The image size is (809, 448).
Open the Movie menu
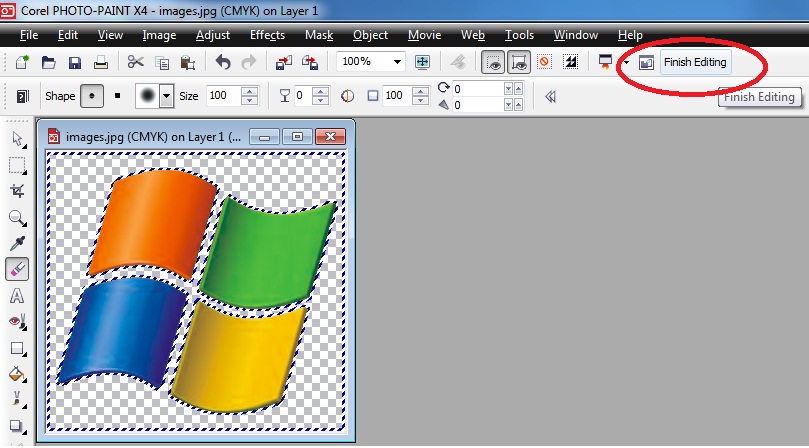tap(424, 35)
